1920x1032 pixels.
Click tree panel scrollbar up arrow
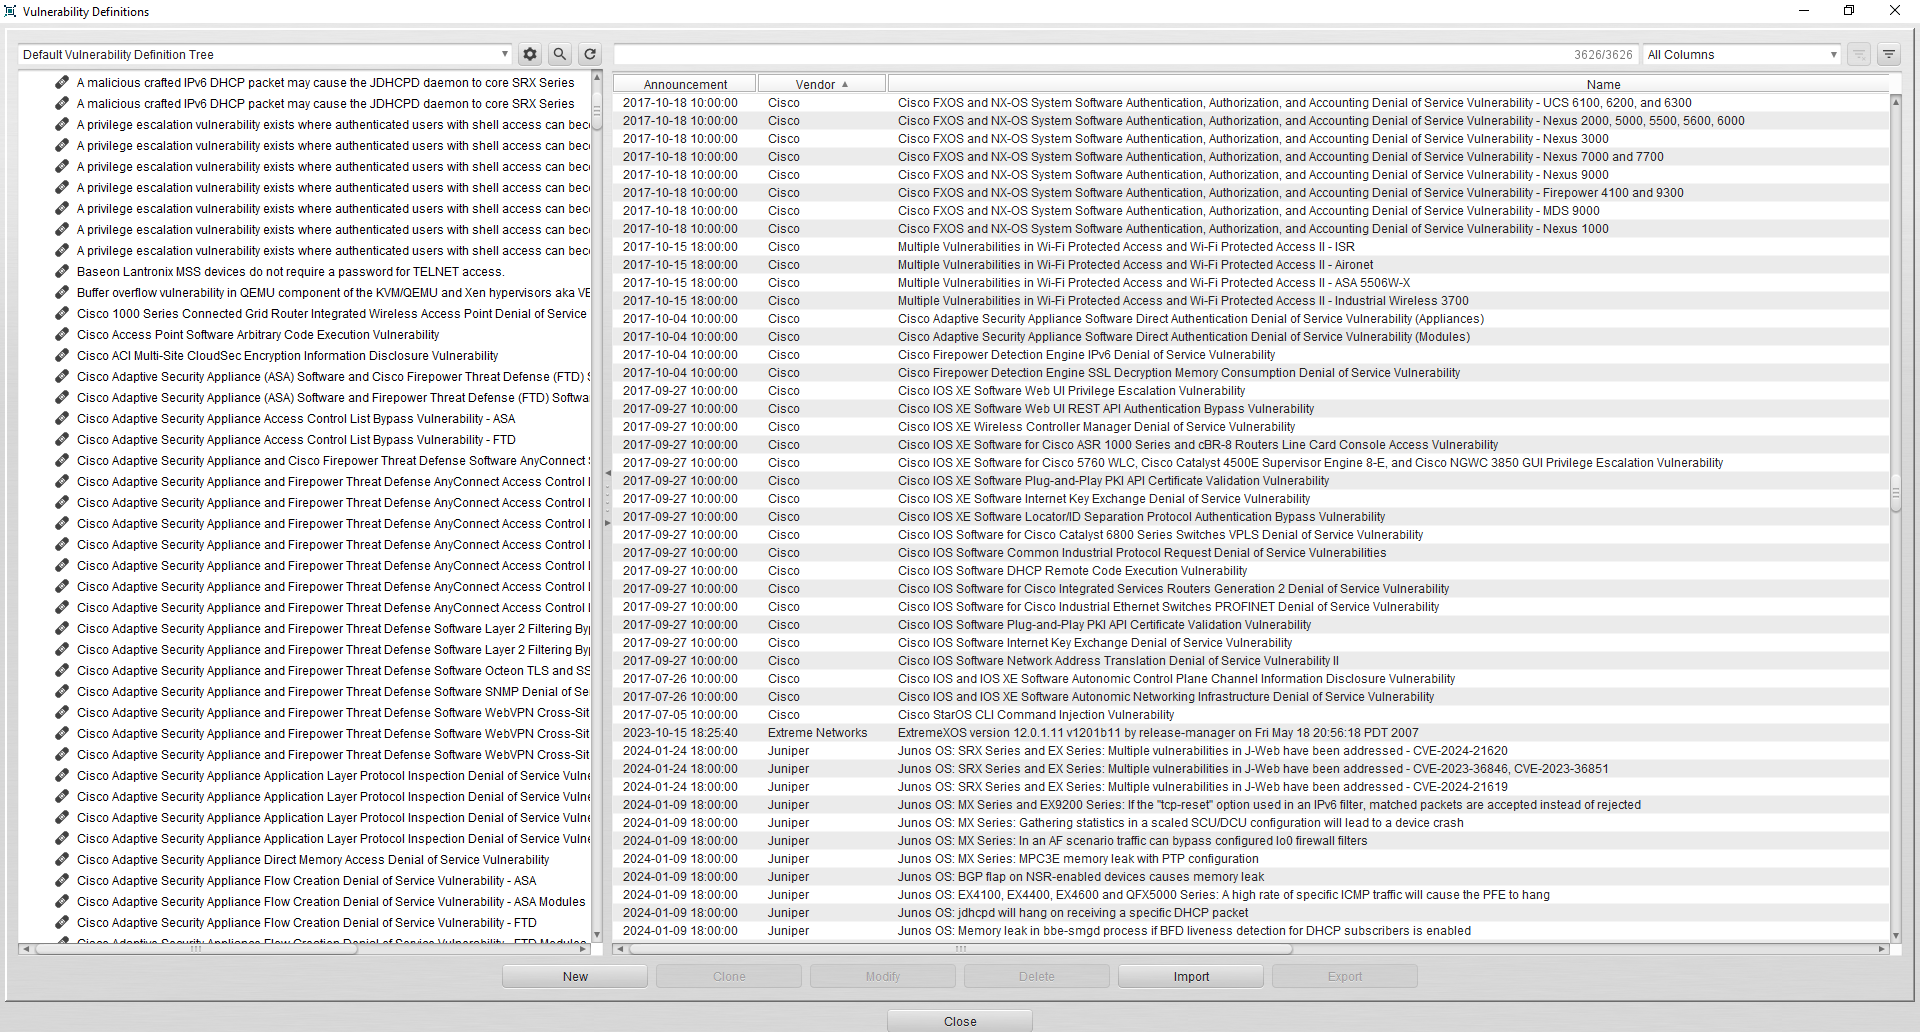(x=597, y=78)
